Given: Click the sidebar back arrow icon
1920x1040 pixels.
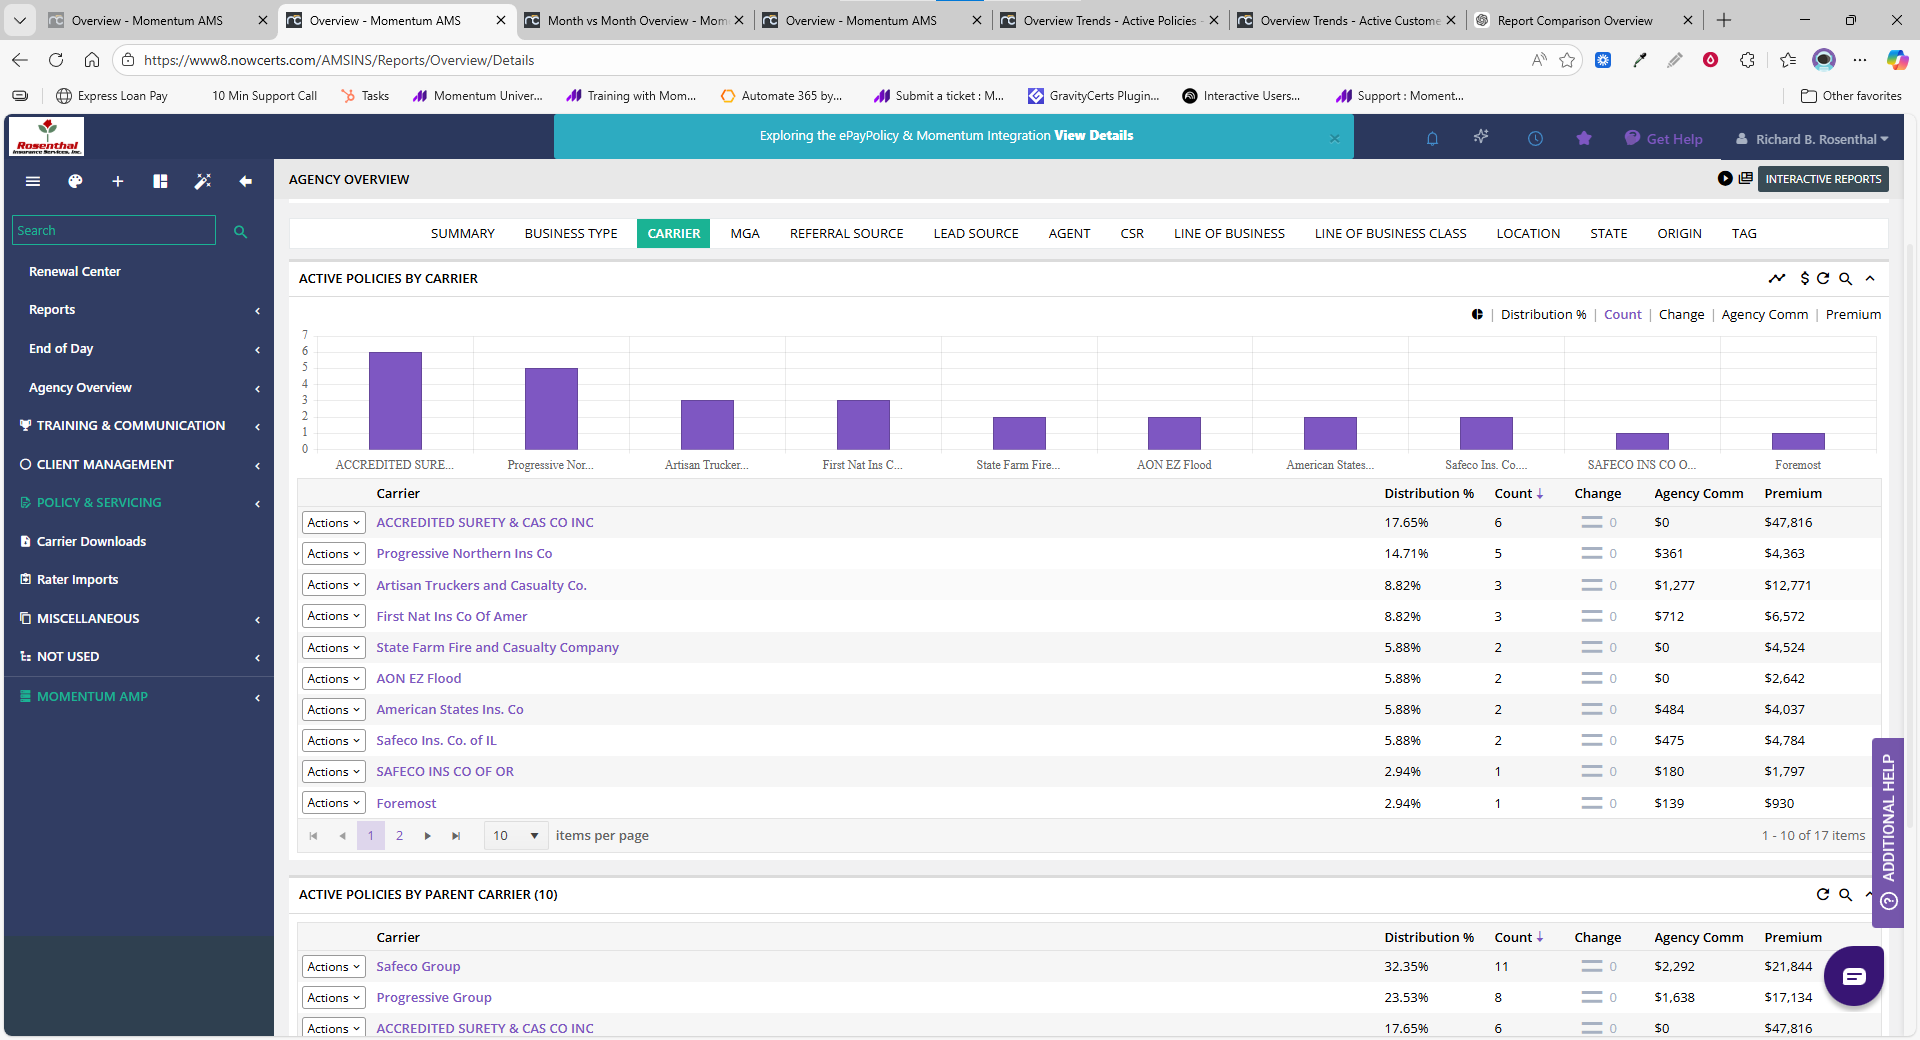Looking at the screenshot, I should (x=246, y=181).
